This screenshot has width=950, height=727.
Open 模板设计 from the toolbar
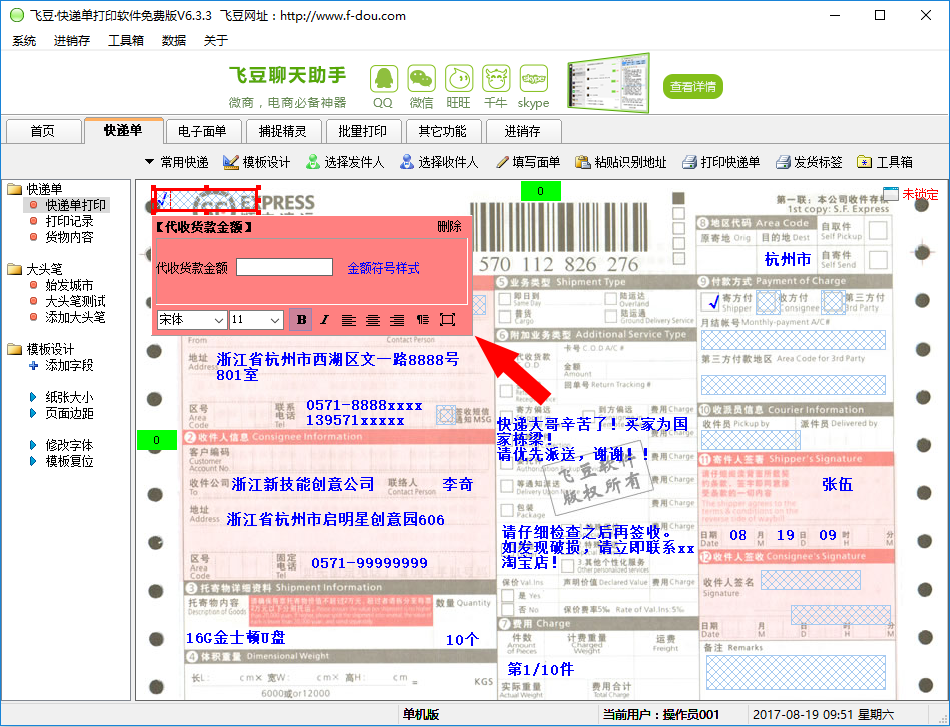click(256, 162)
